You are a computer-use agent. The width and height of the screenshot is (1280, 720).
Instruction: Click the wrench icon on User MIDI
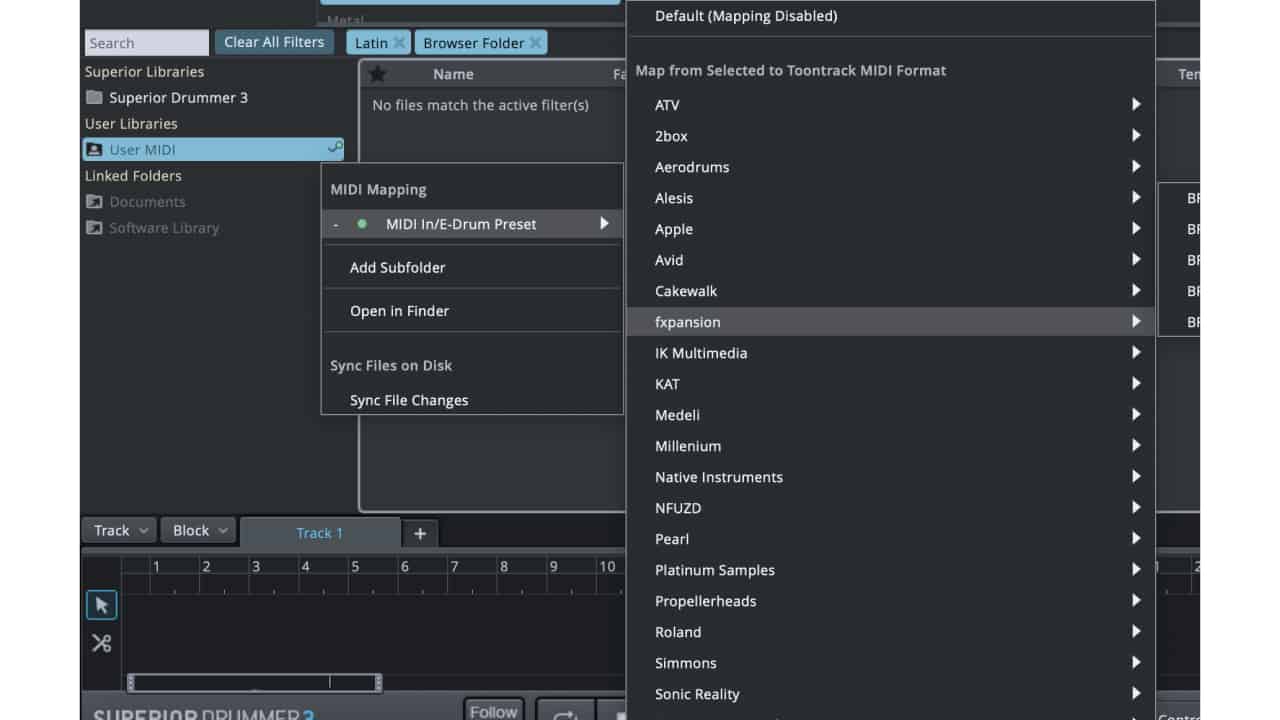[335, 149]
